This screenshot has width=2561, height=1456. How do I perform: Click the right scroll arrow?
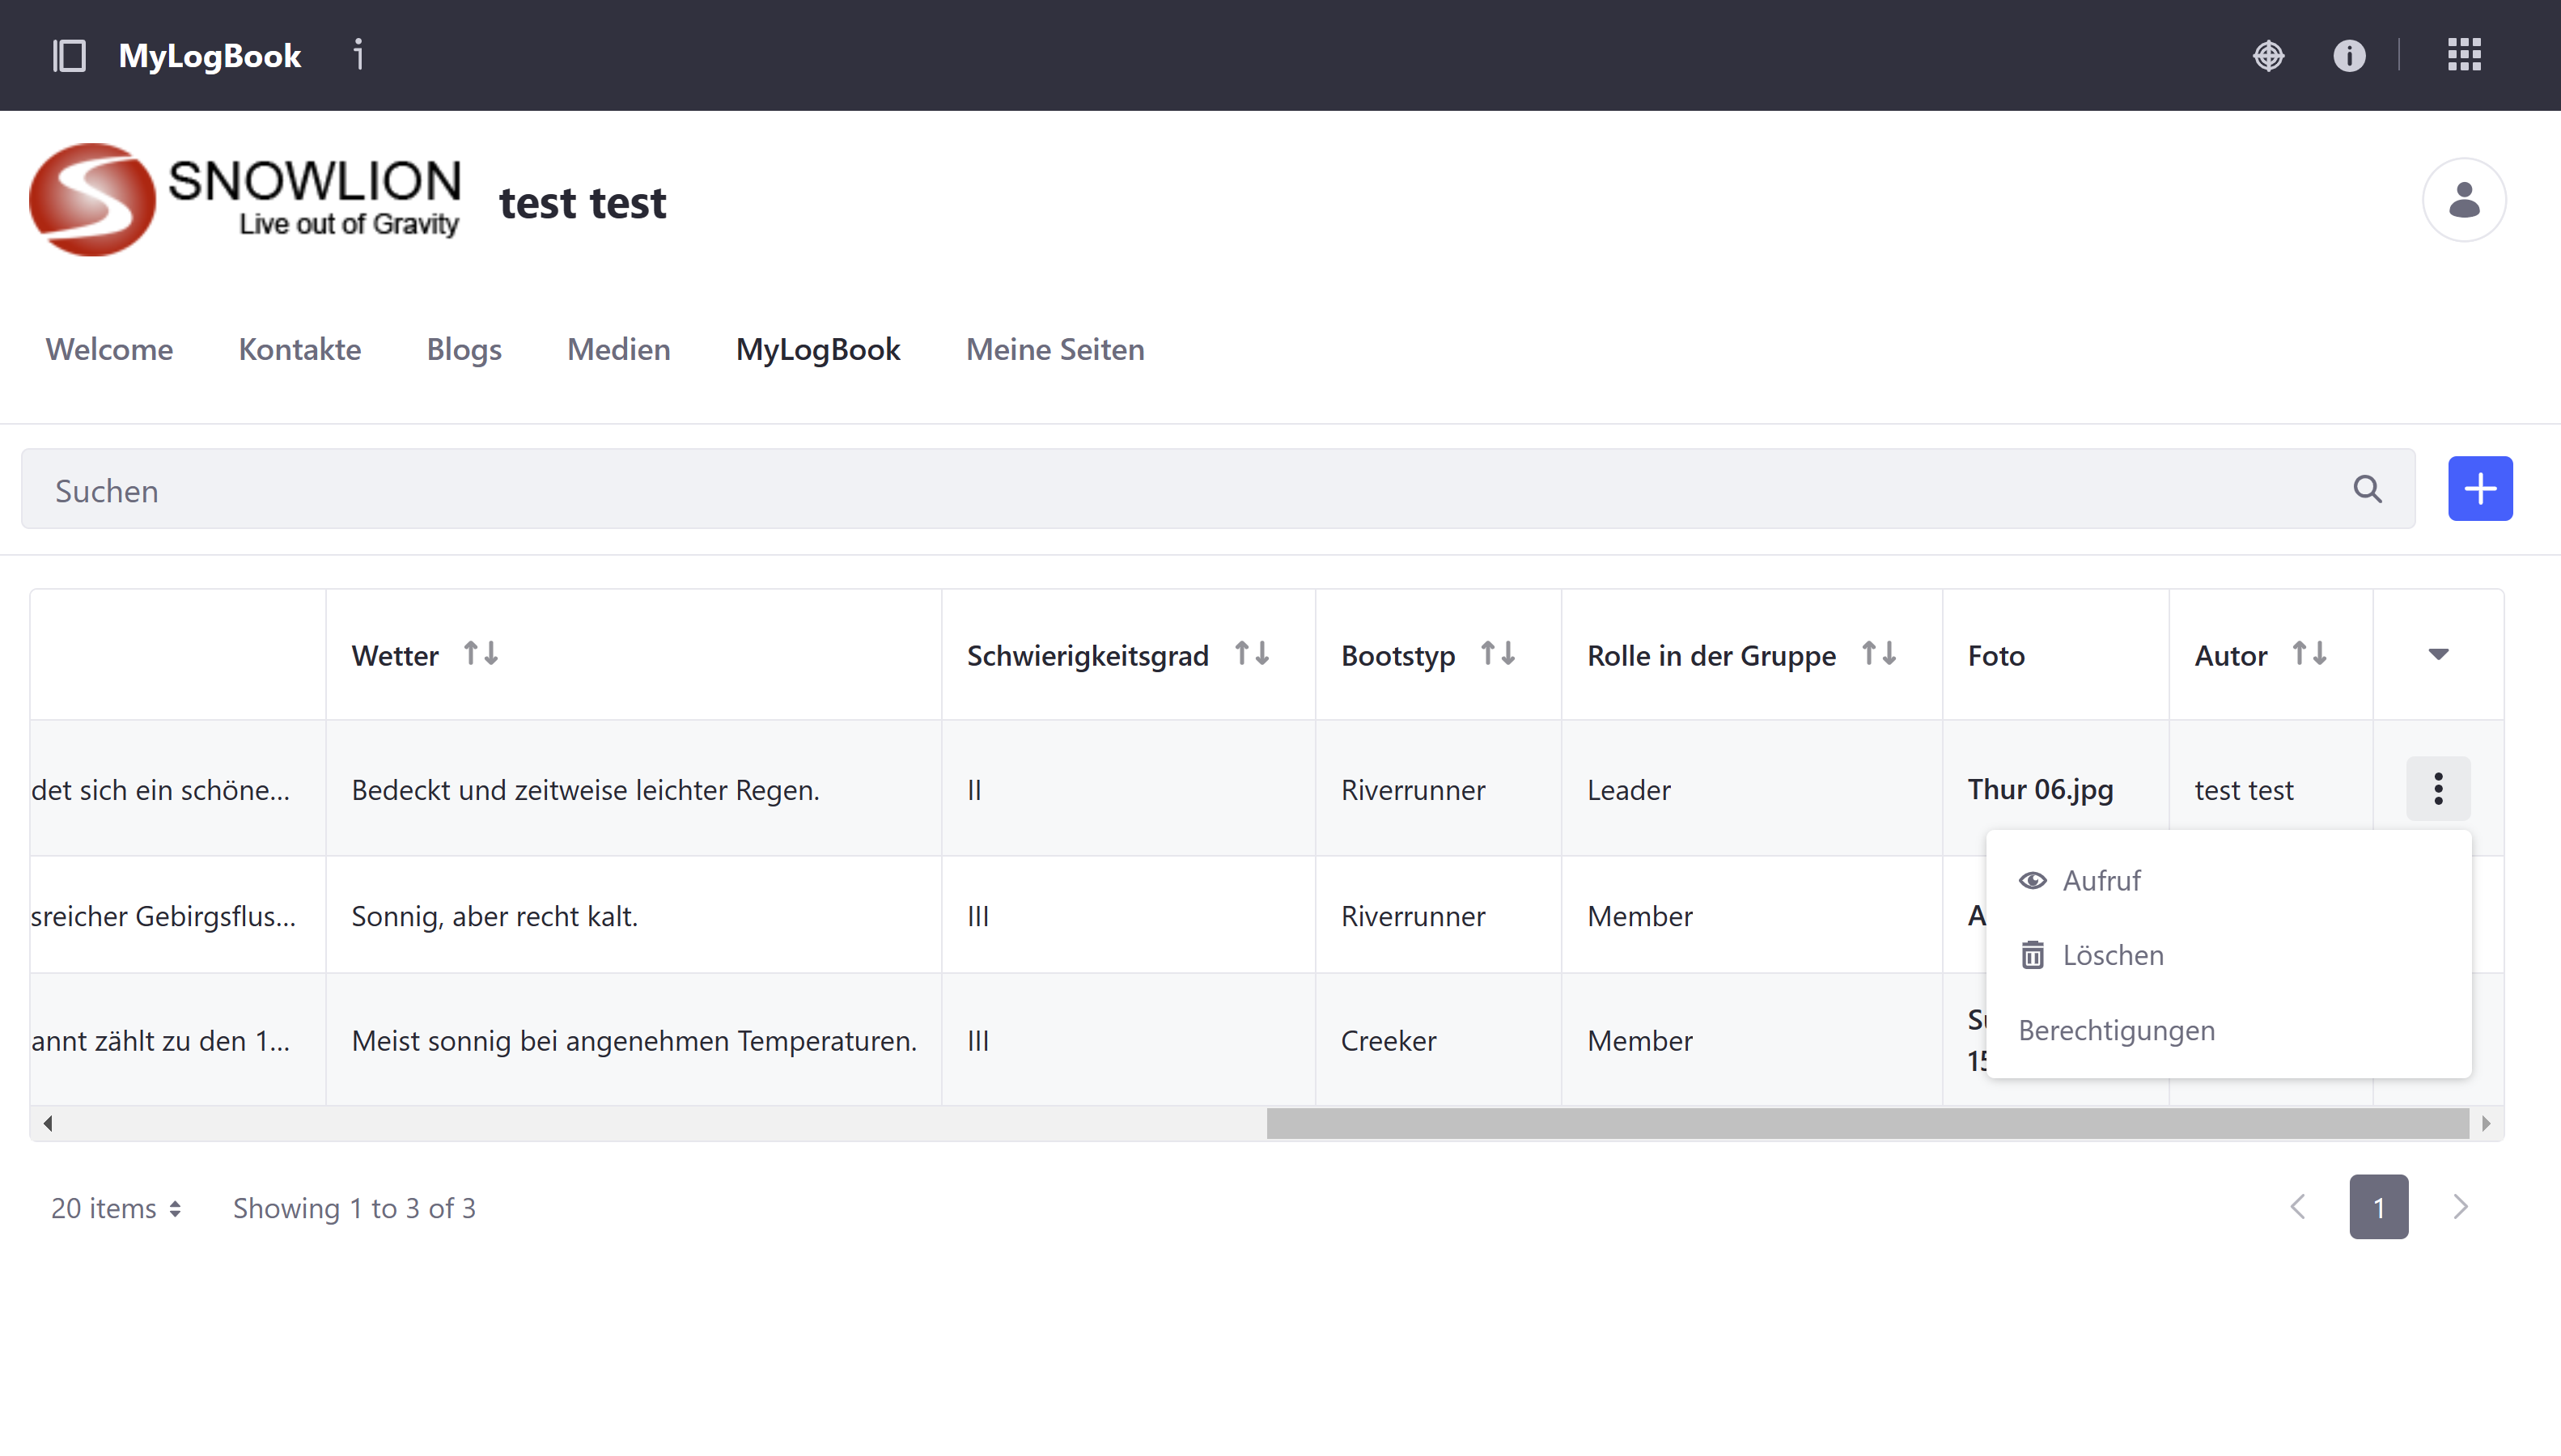[2486, 1124]
